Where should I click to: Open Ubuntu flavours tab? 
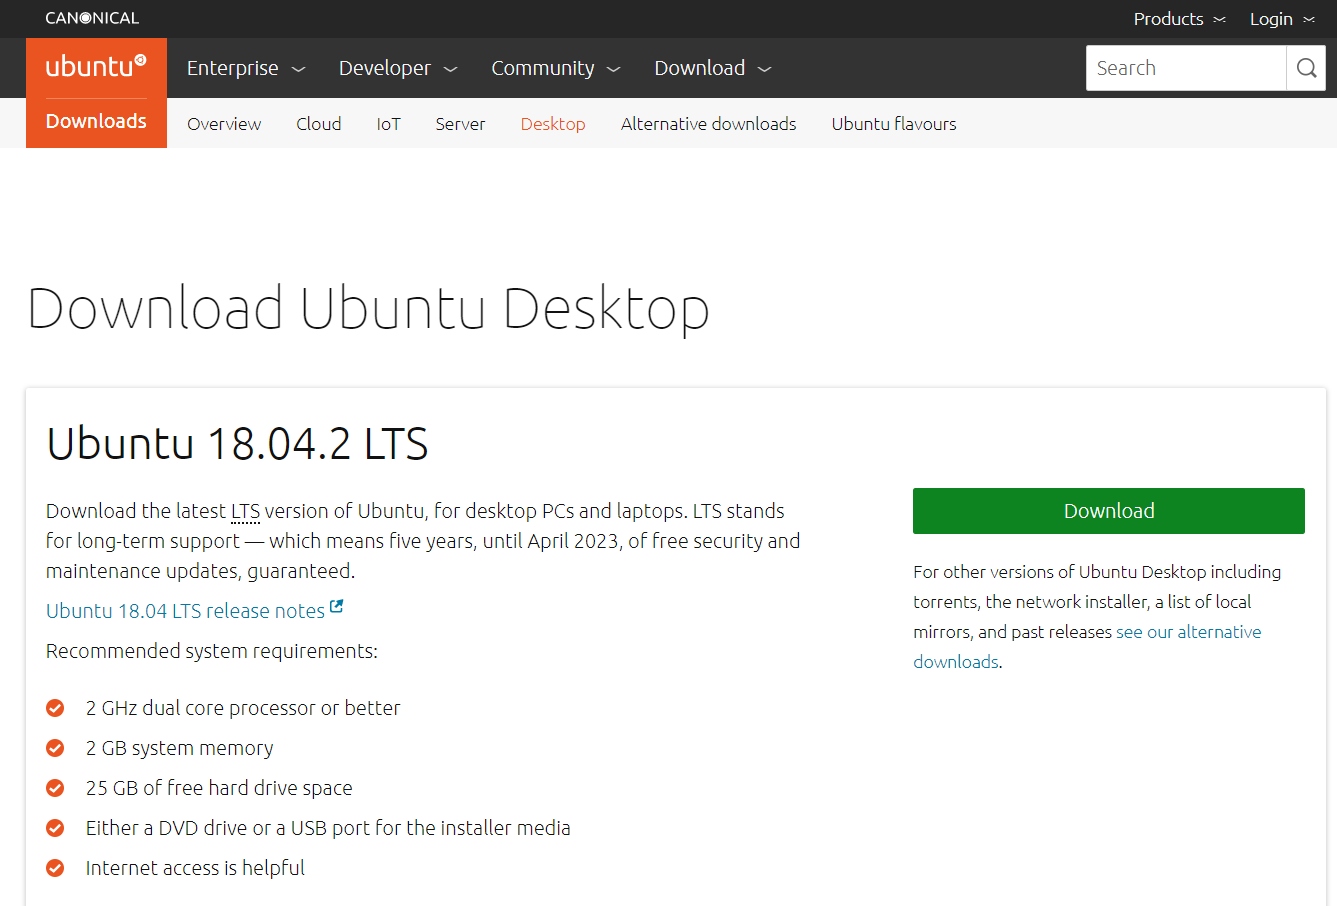click(894, 124)
